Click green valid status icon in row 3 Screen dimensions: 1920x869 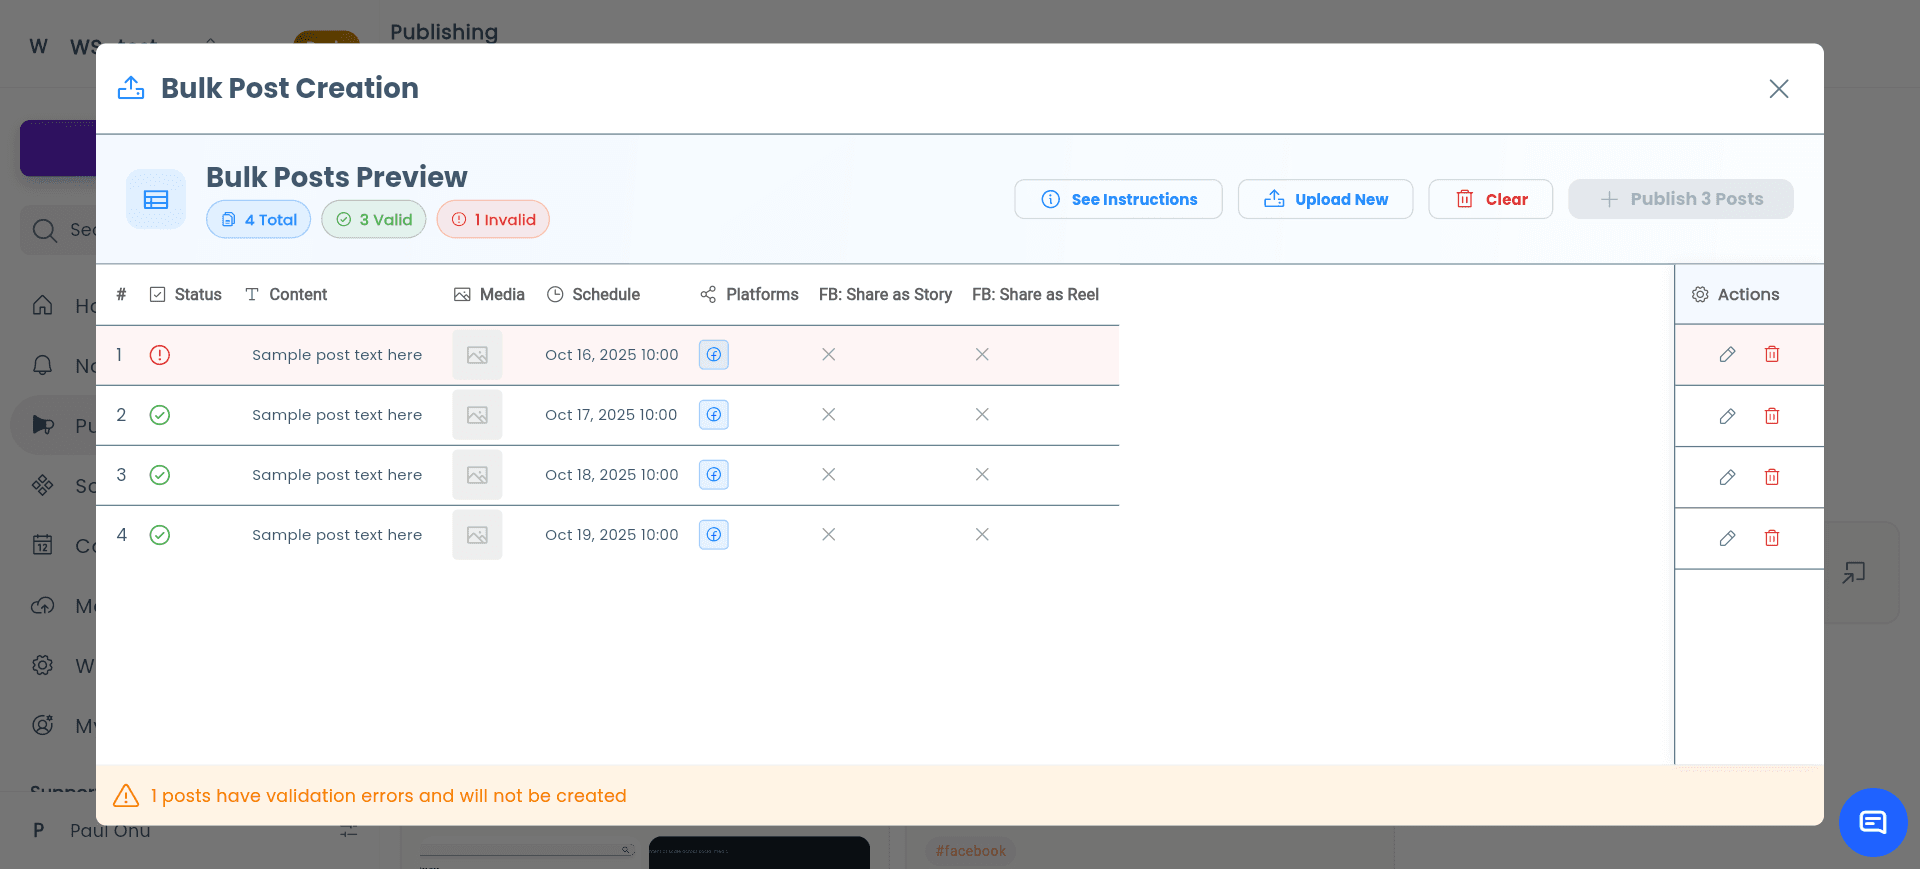160,475
